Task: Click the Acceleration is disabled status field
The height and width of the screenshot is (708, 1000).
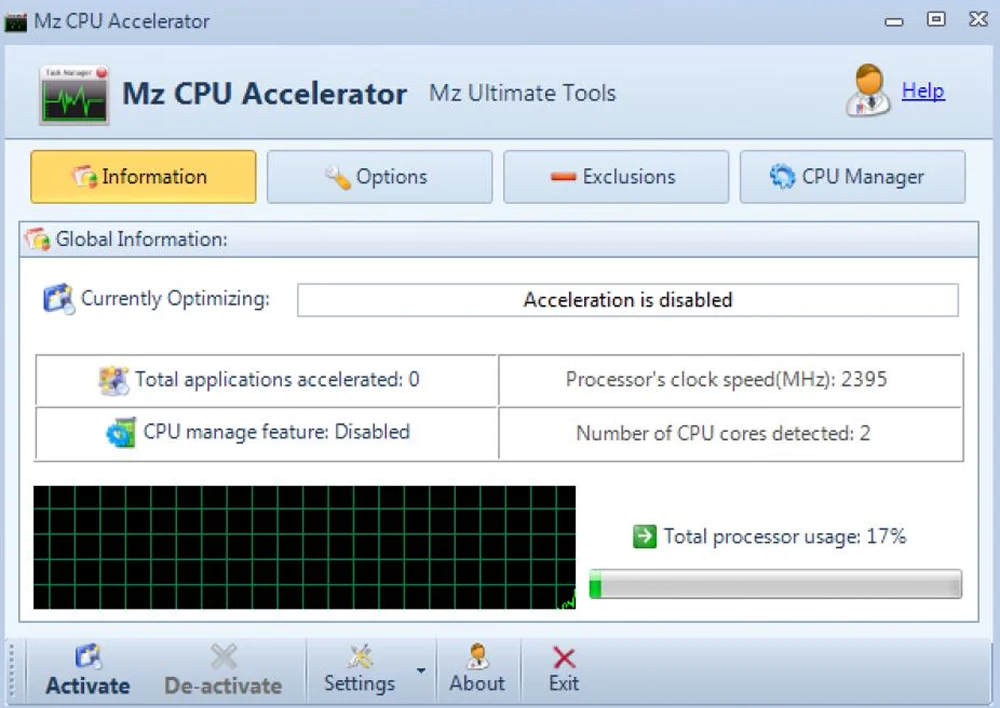Action: pyautogui.click(x=627, y=300)
